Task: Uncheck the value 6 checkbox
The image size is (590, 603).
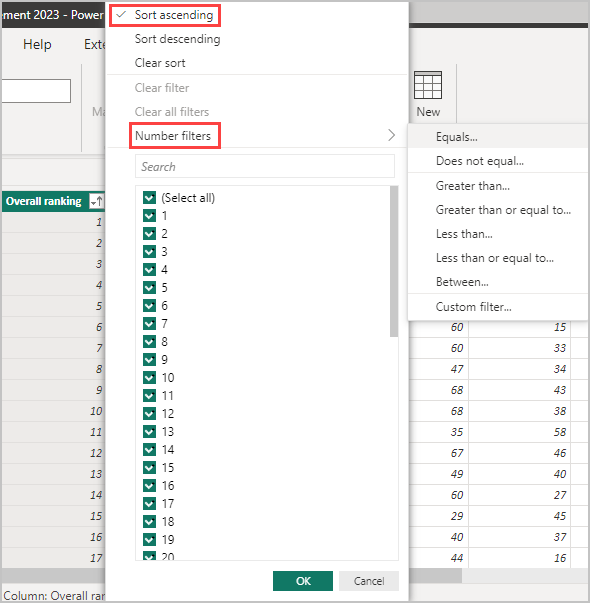Action: [x=149, y=306]
